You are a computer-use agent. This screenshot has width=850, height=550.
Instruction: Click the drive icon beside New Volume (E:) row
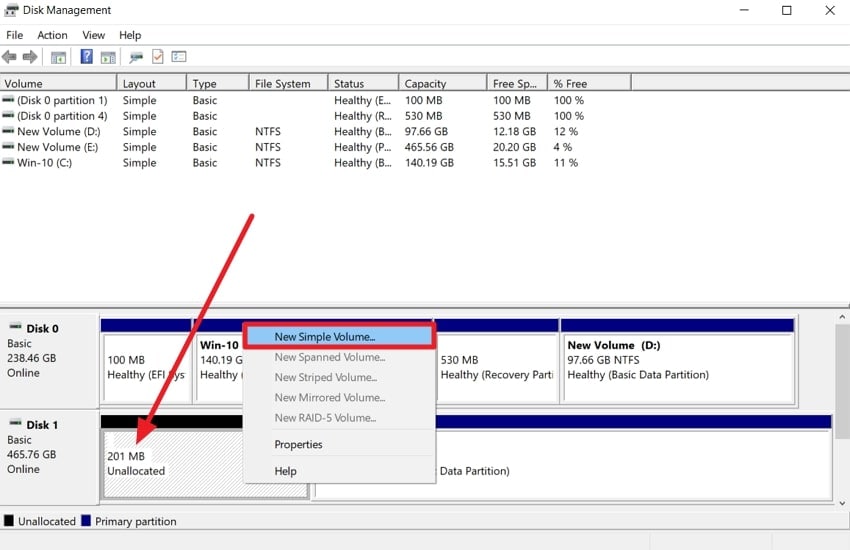click(8, 147)
